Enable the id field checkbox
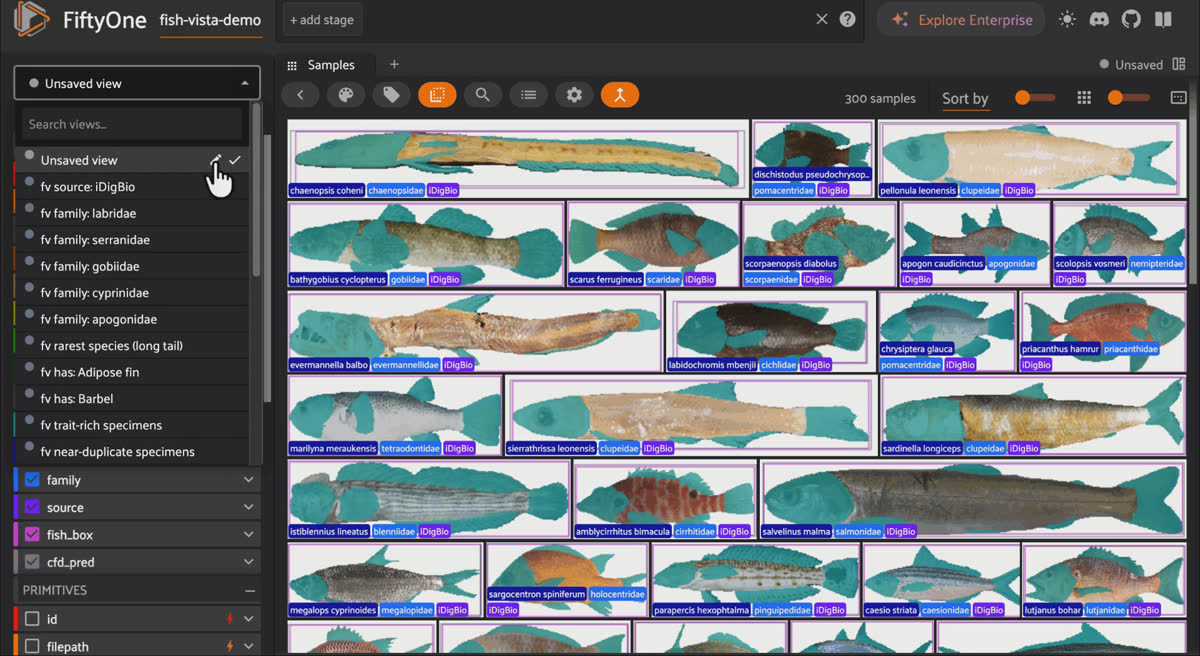The width and height of the screenshot is (1200, 656). click(32, 619)
